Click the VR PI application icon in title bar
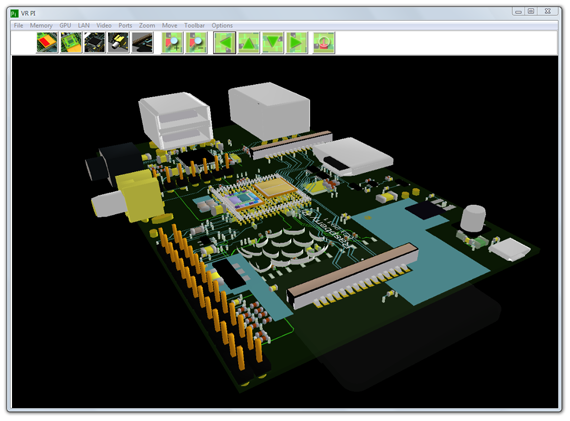The height and width of the screenshot is (421, 570). (x=14, y=13)
